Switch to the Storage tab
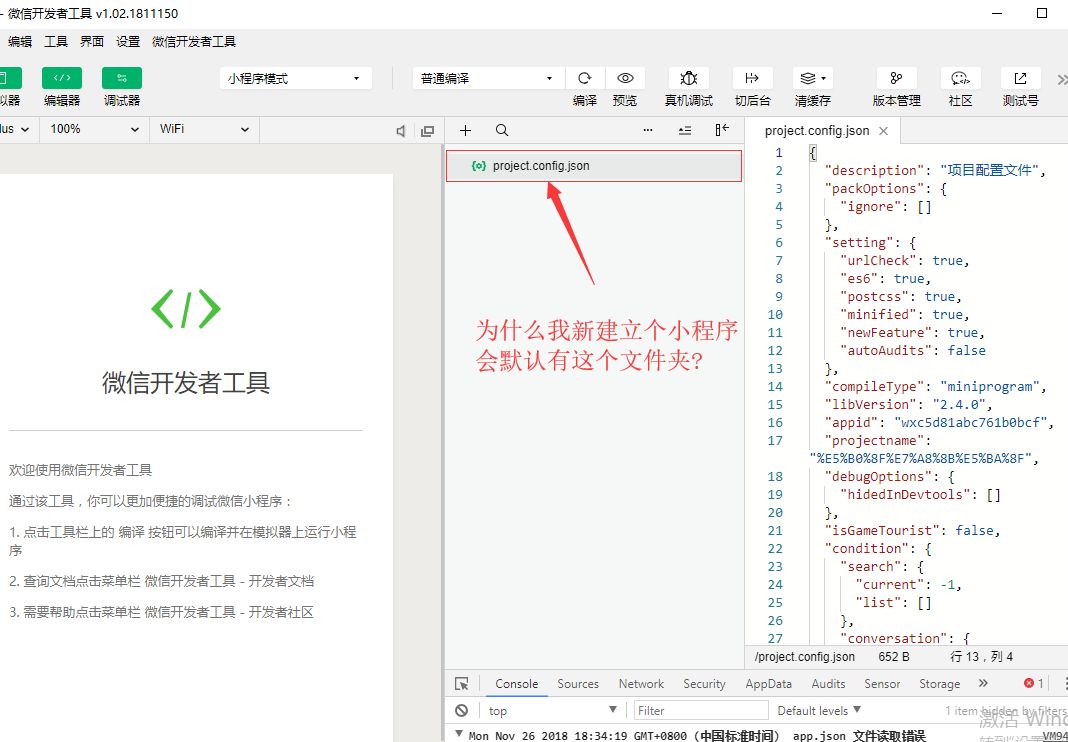 click(939, 683)
